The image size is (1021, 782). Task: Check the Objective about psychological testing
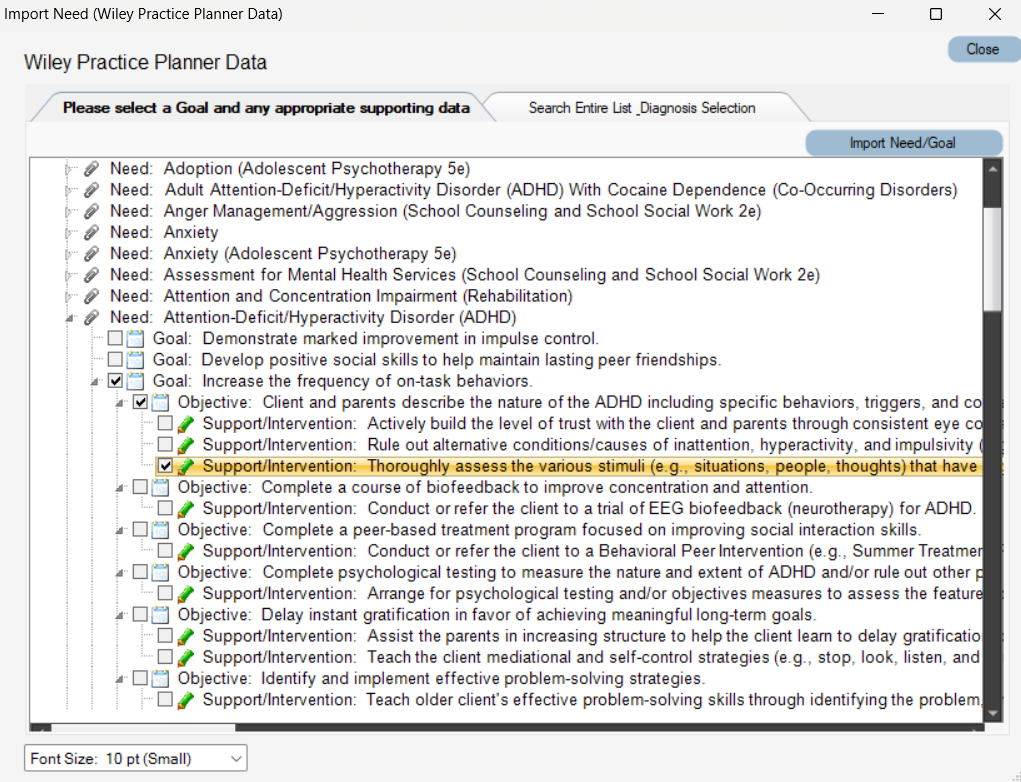click(139, 571)
